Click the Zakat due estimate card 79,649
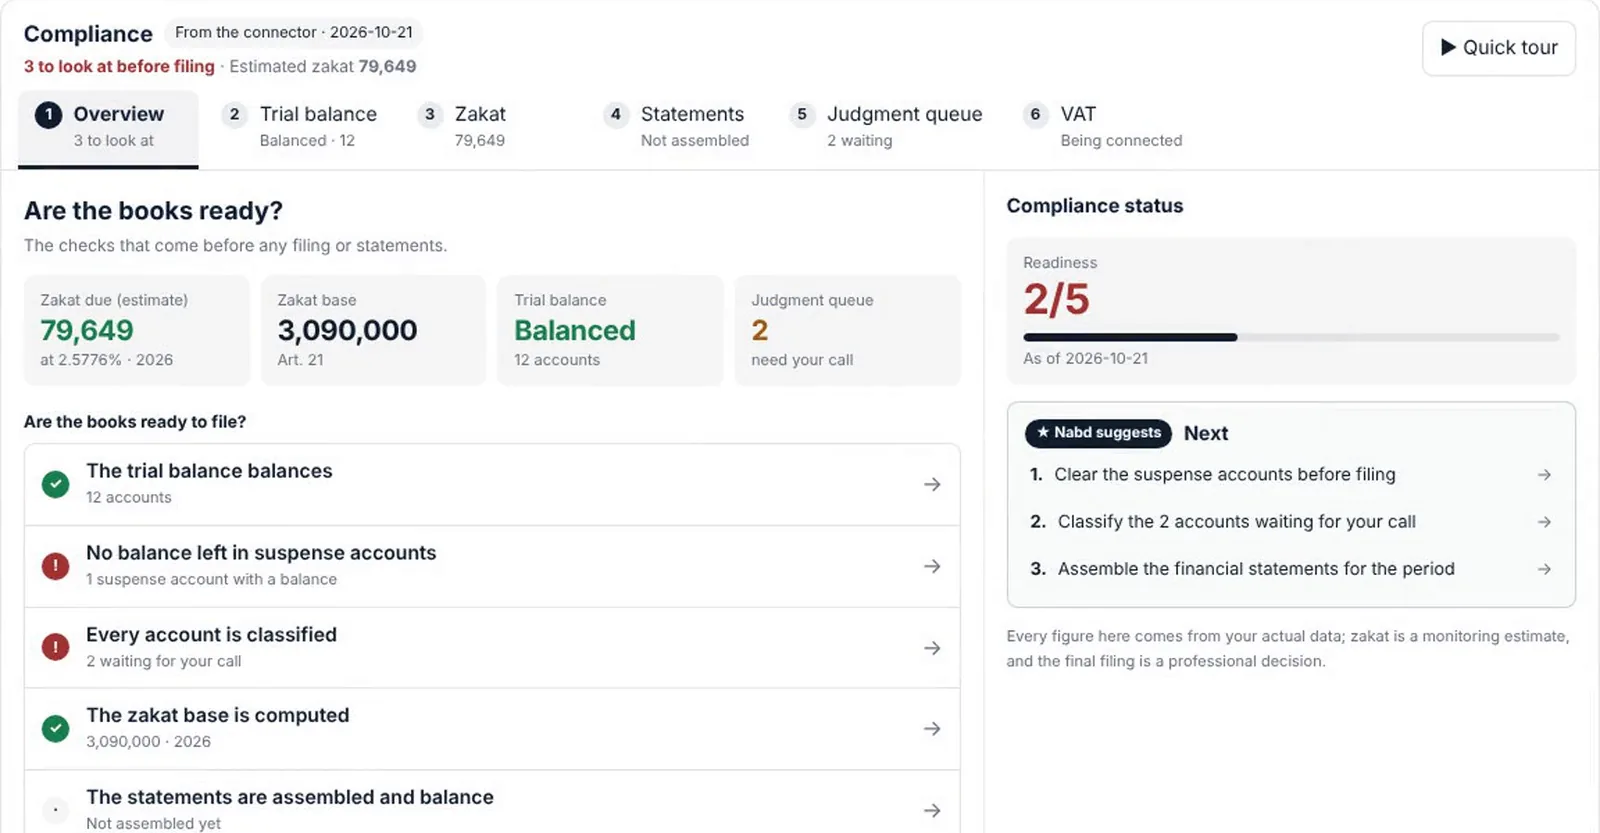Screen dimensions: 1600x833 pos(137,330)
